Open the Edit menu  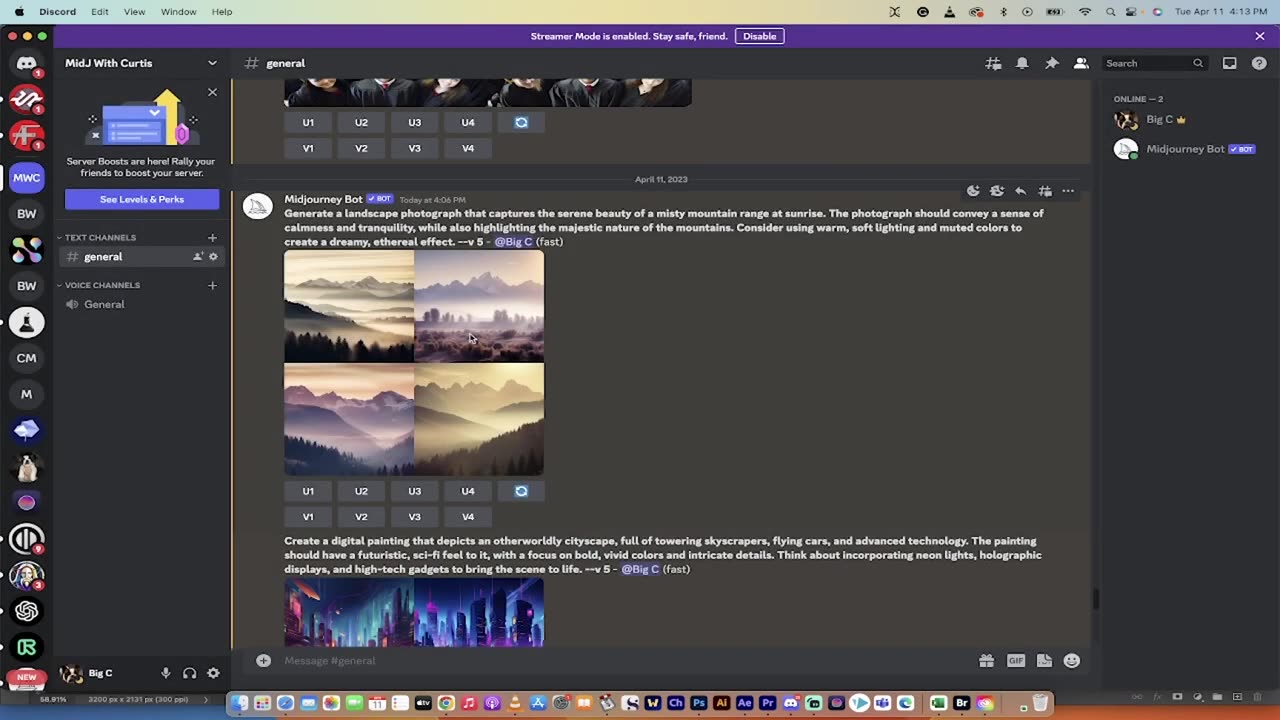tap(100, 11)
